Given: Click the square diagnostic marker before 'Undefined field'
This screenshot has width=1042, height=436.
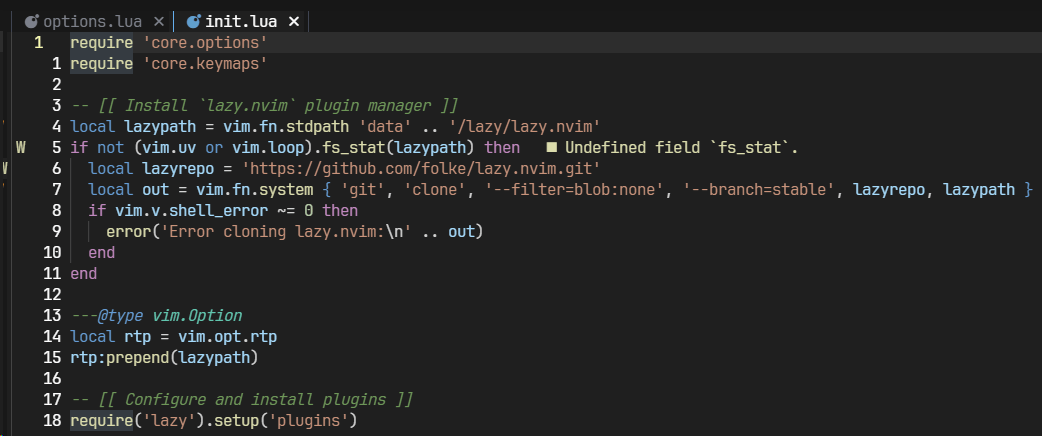Looking at the screenshot, I should (550, 148).
